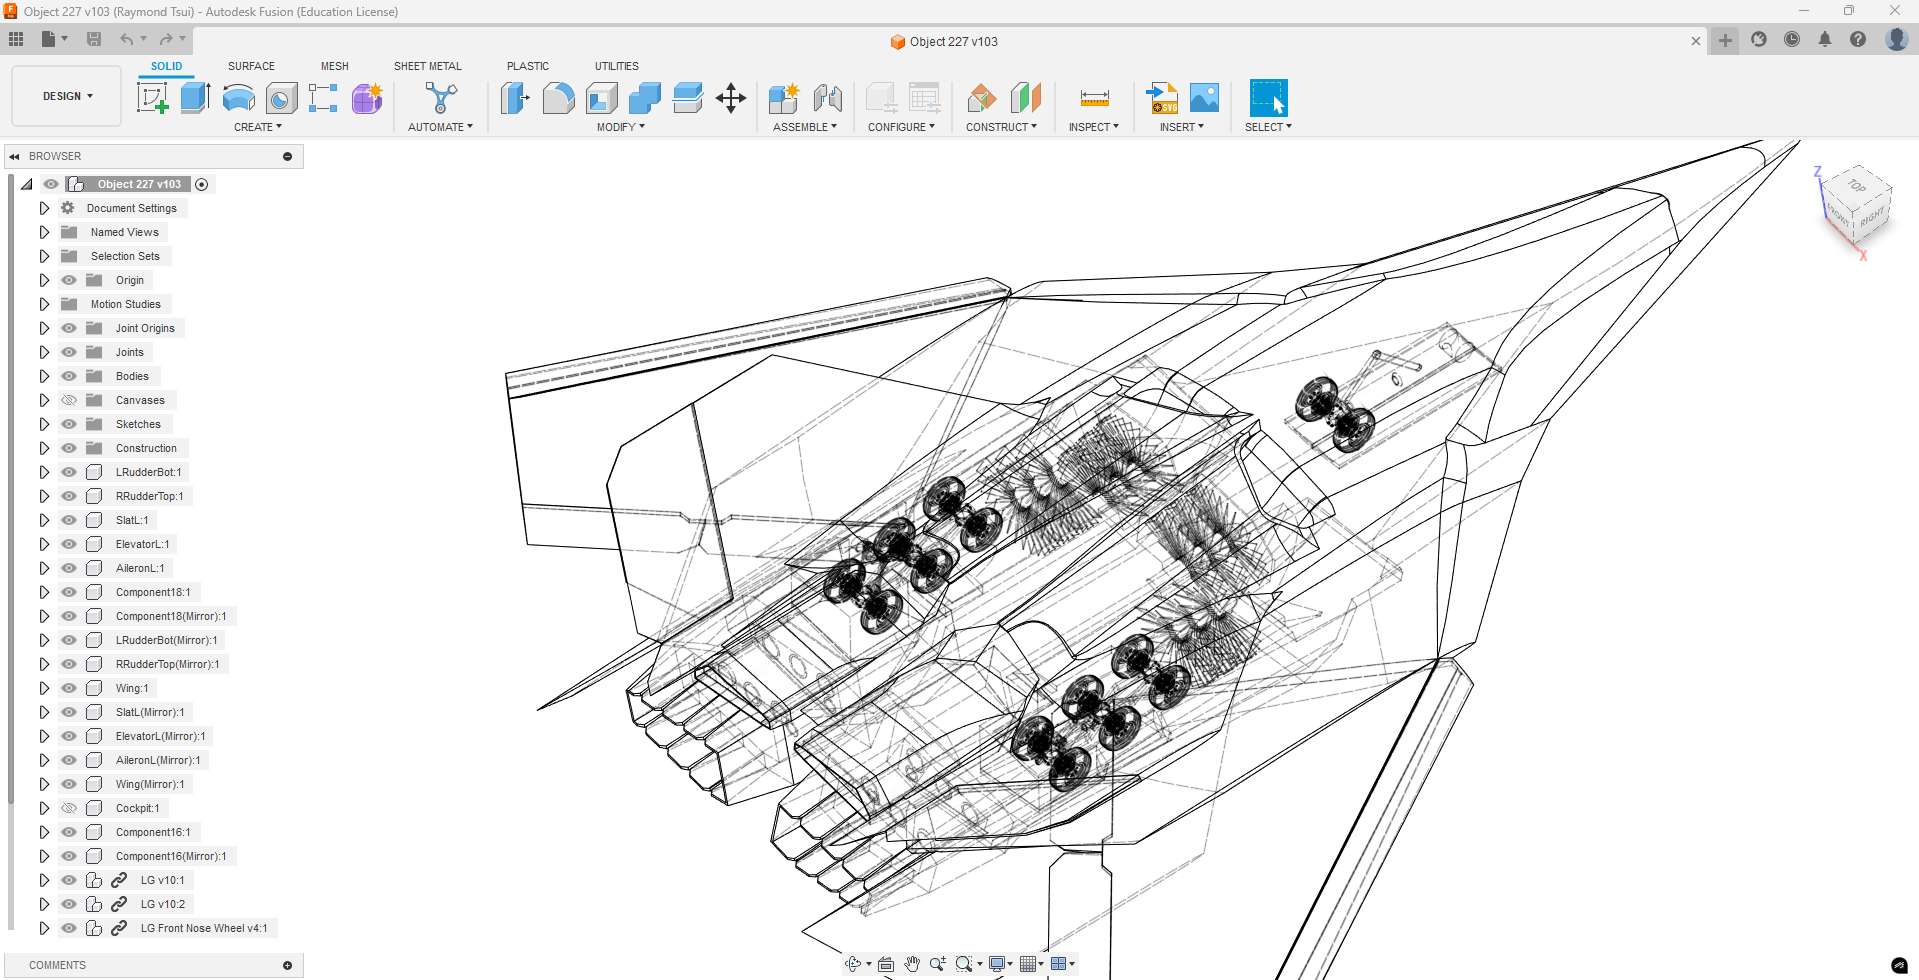Select the Fillet tool icon
This screenshot has width=1919, height=980.
[x=558, y=98]
